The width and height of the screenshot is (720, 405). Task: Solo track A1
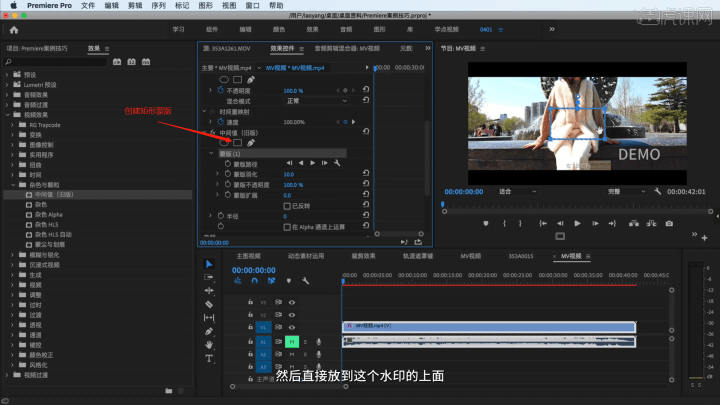pos(305,342)
